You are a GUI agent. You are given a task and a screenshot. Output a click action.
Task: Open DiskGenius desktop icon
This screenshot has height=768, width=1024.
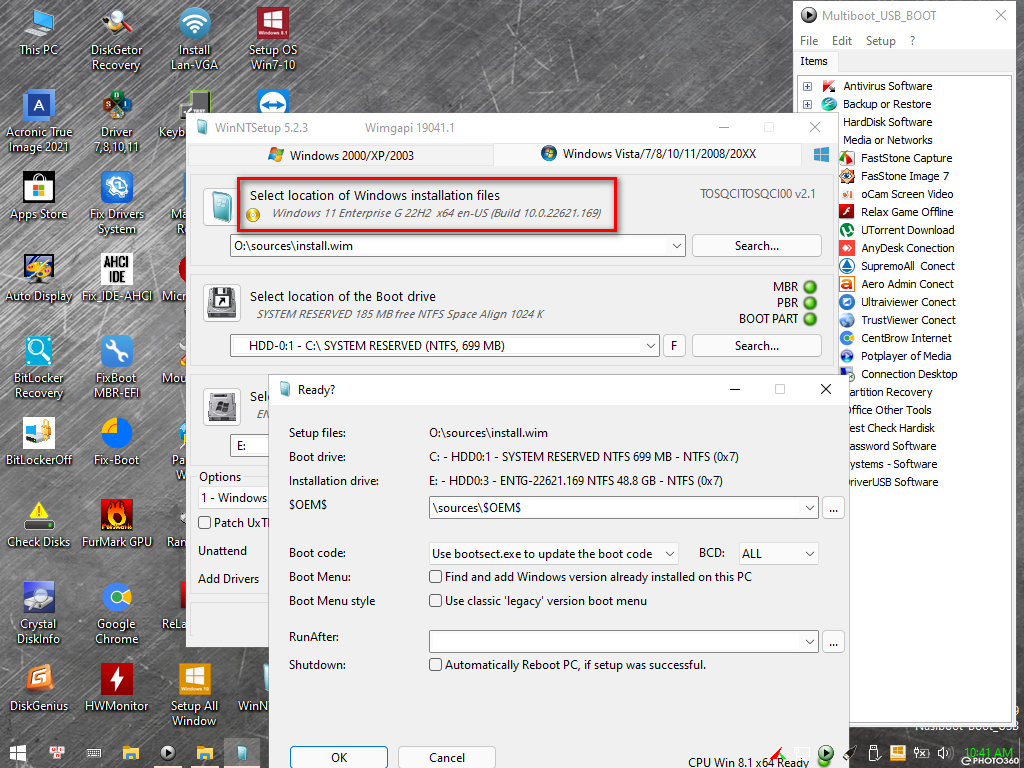tap(39, 688)
